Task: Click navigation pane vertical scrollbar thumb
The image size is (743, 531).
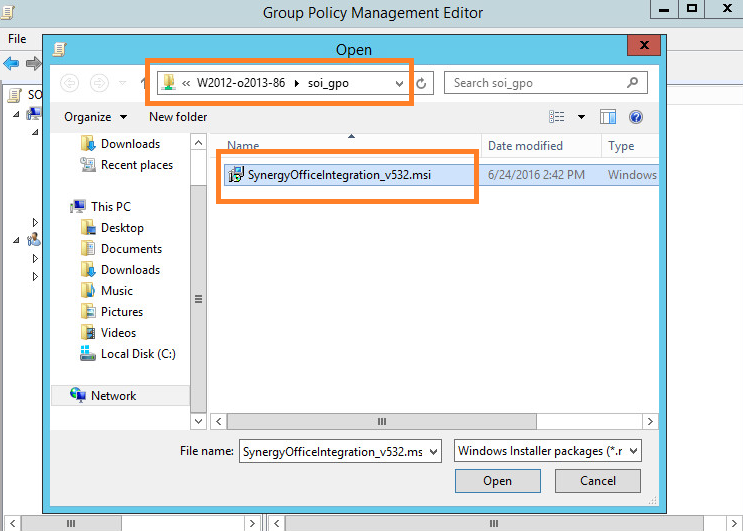Action: pyautogui.click(x=199, y=299)
